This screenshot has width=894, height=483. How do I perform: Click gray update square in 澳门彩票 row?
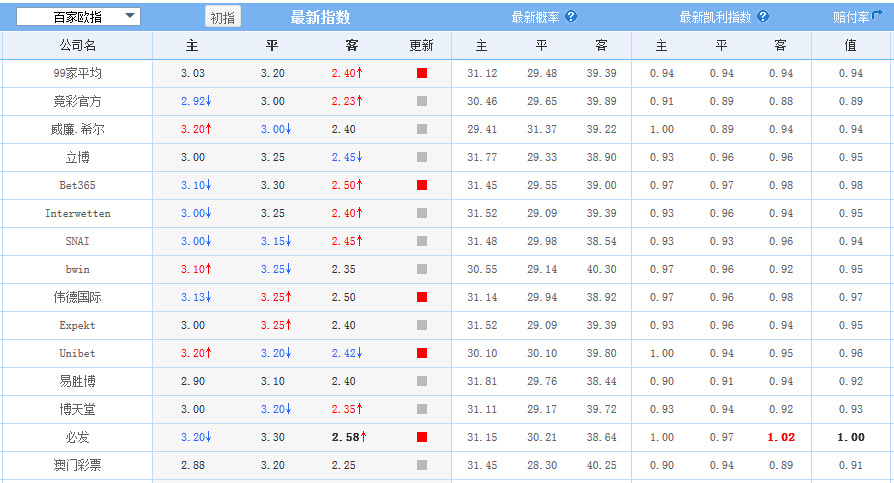(x=422, y=465)
